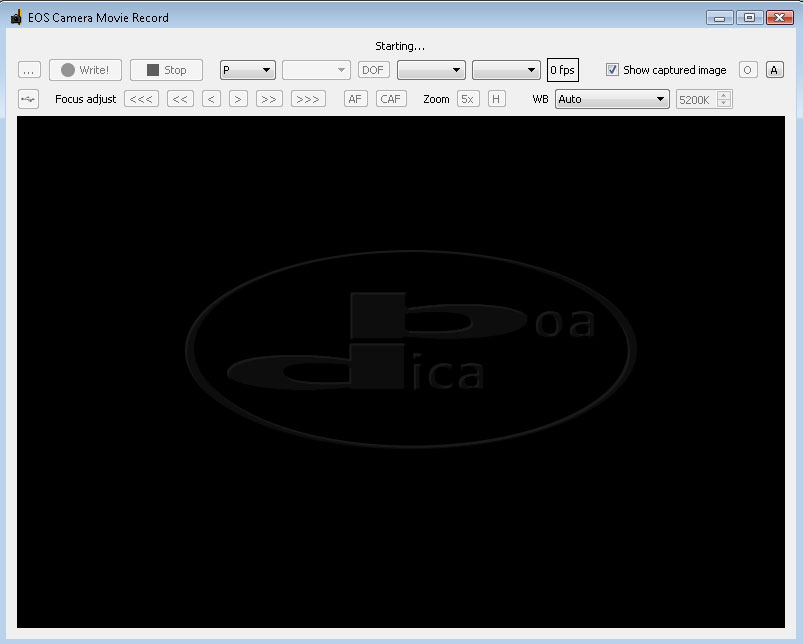Click the >>> far focus adjust button
Screen dimensions: 803x644
[308, 99]
